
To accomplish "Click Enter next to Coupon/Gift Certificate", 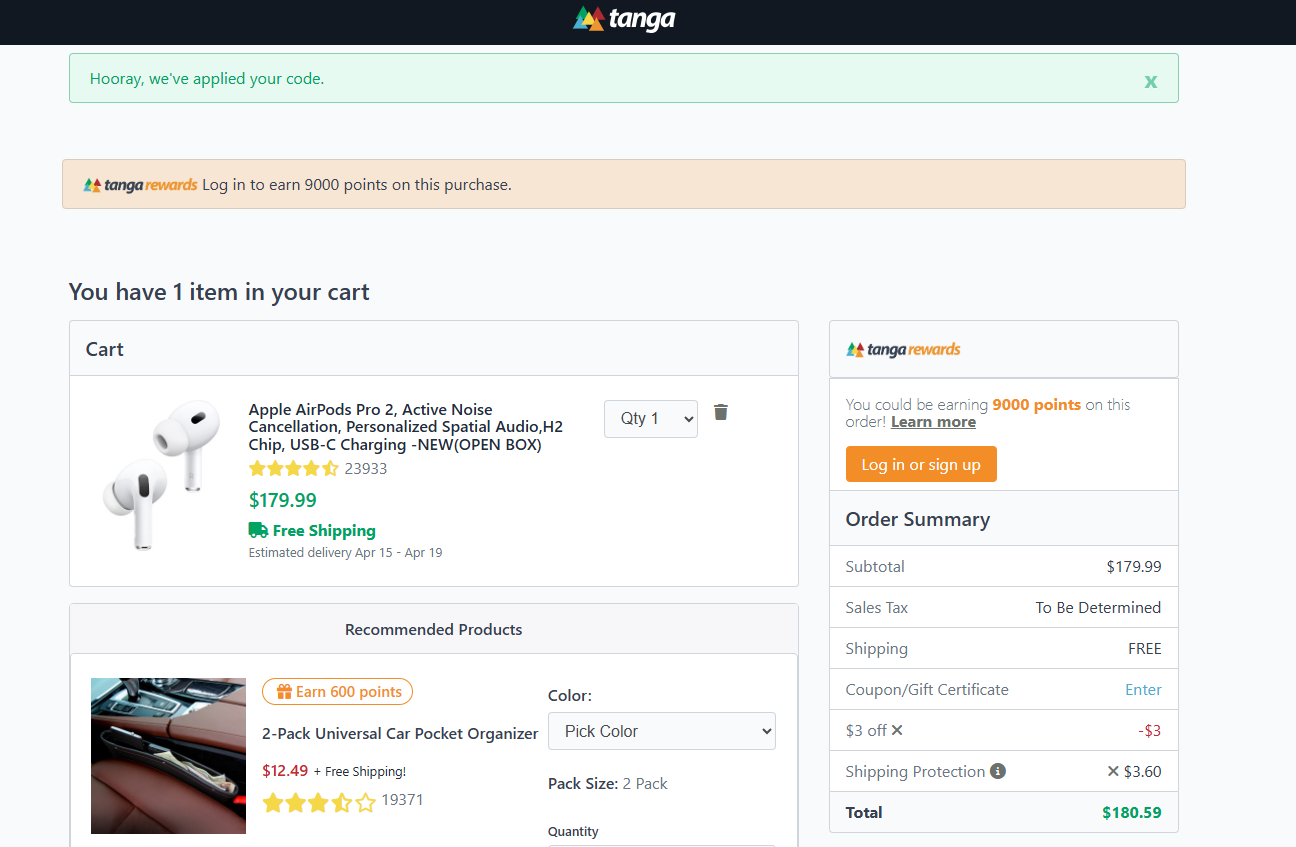I will pos(1143,690).
